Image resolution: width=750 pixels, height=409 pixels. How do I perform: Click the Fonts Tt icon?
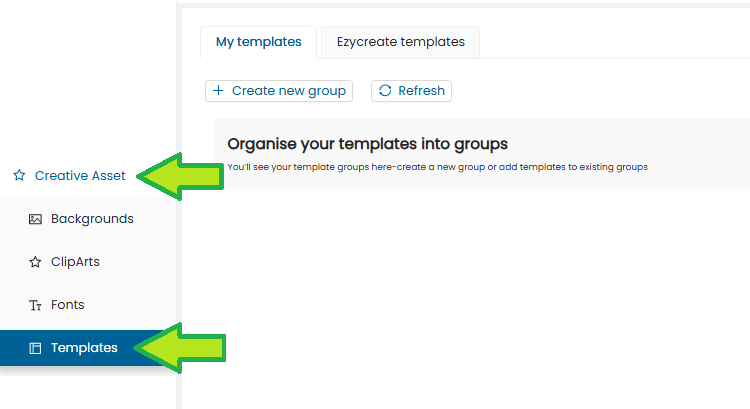35,305
